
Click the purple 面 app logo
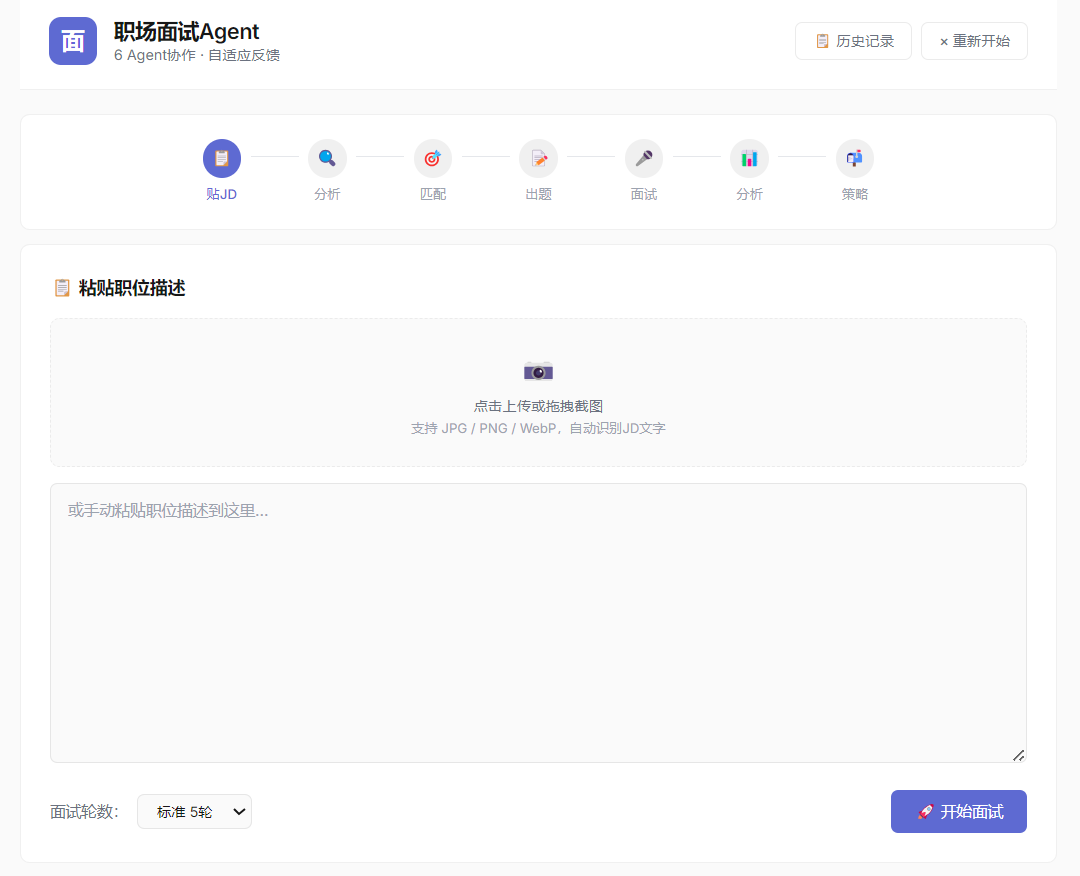[73, 41]
